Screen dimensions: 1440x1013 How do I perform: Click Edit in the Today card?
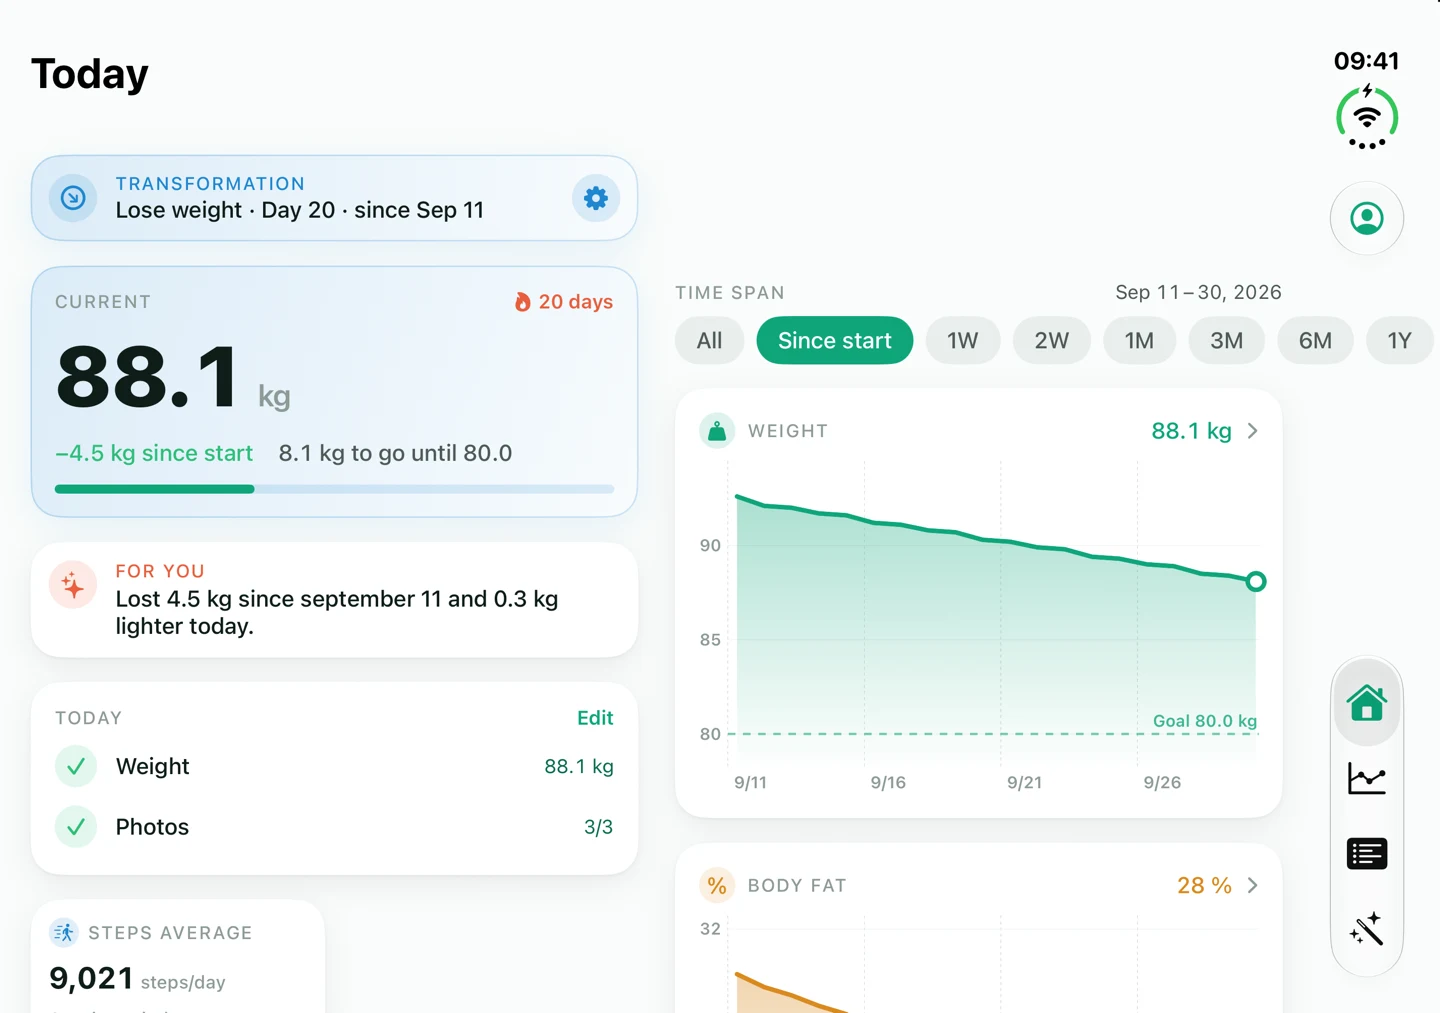coord(595,718)
